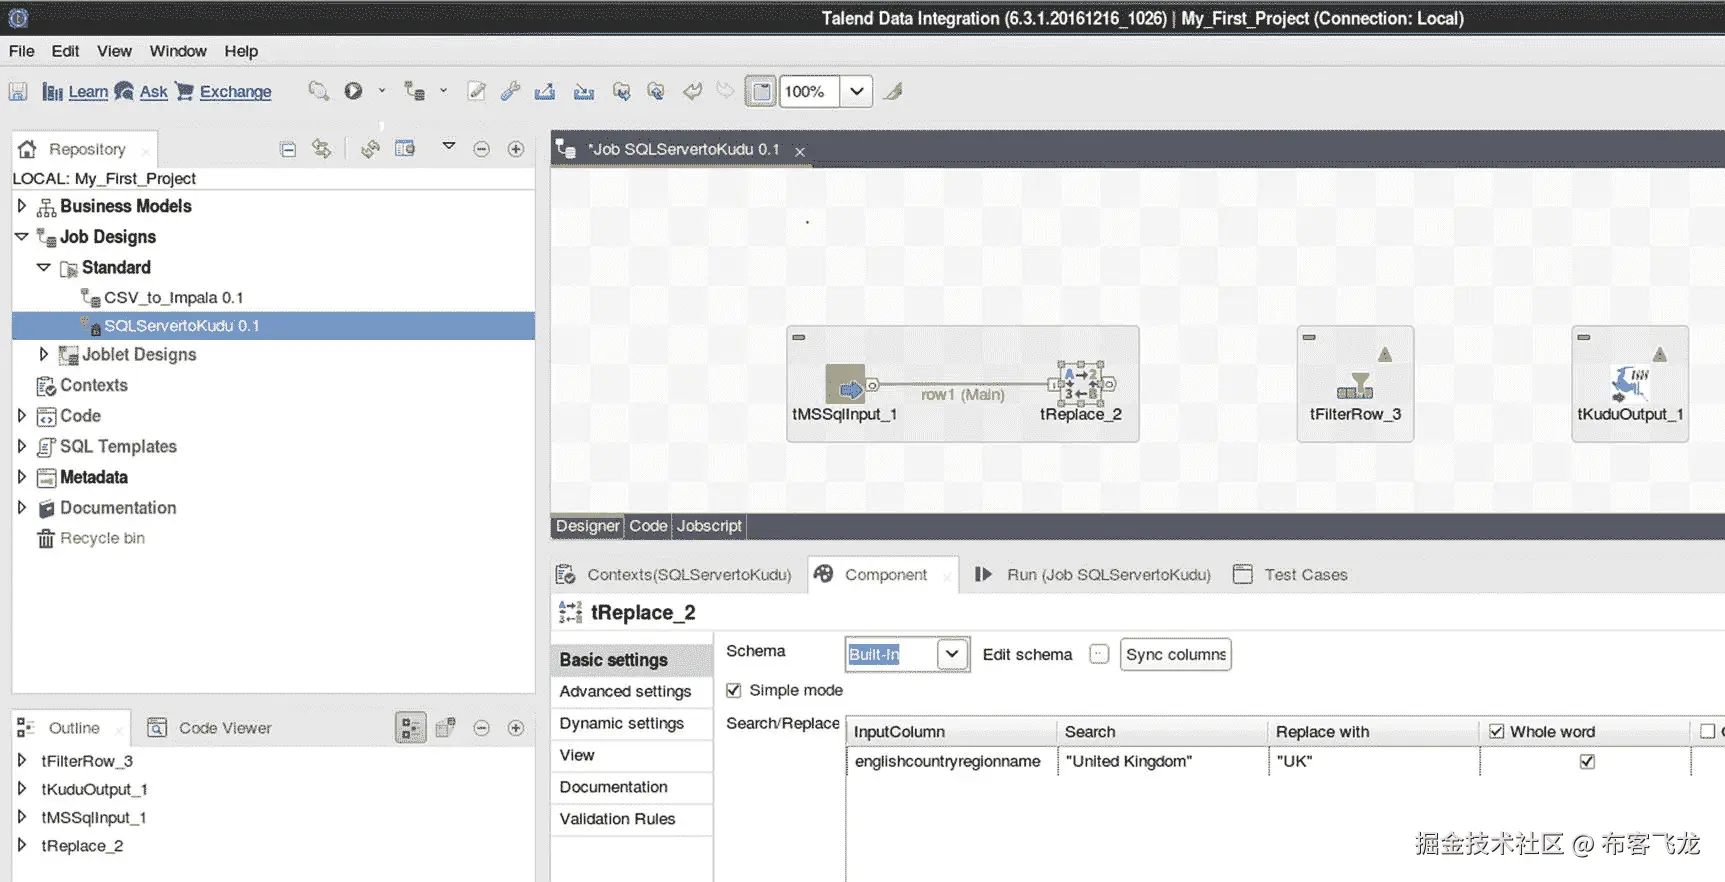The width and height of the screenshot is (1725, 882).
Task: Collapse the Standard folder
Action: tap(43, 267)
